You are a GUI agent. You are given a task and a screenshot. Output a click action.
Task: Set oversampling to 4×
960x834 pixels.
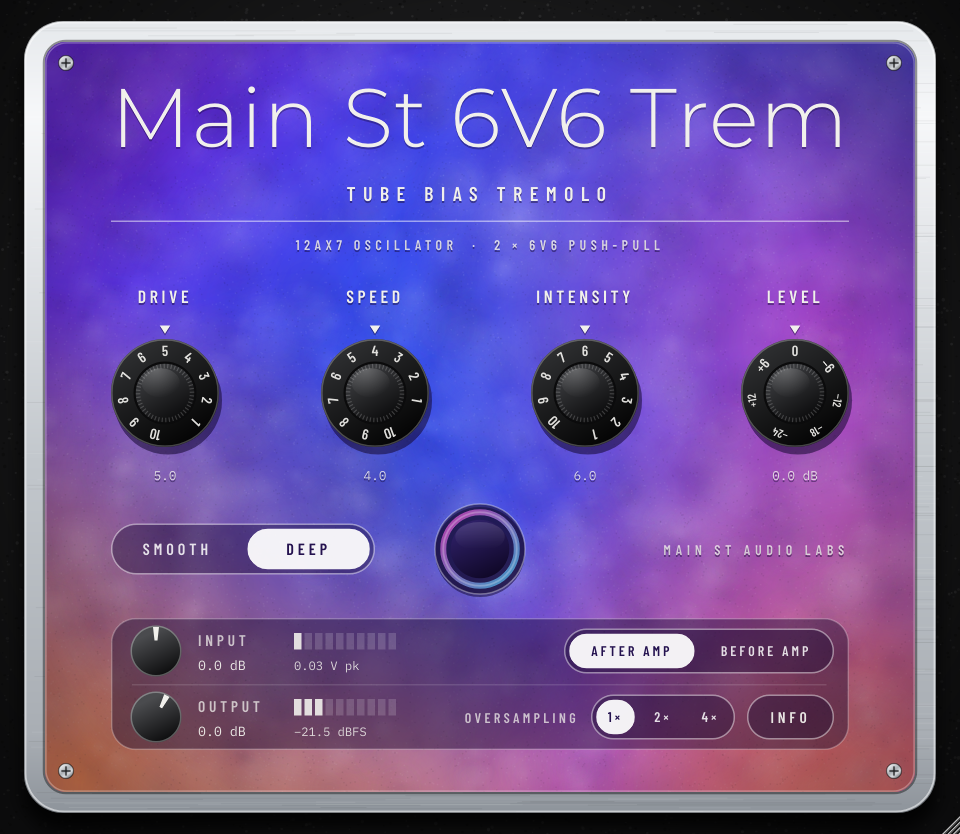click(709, 717)
